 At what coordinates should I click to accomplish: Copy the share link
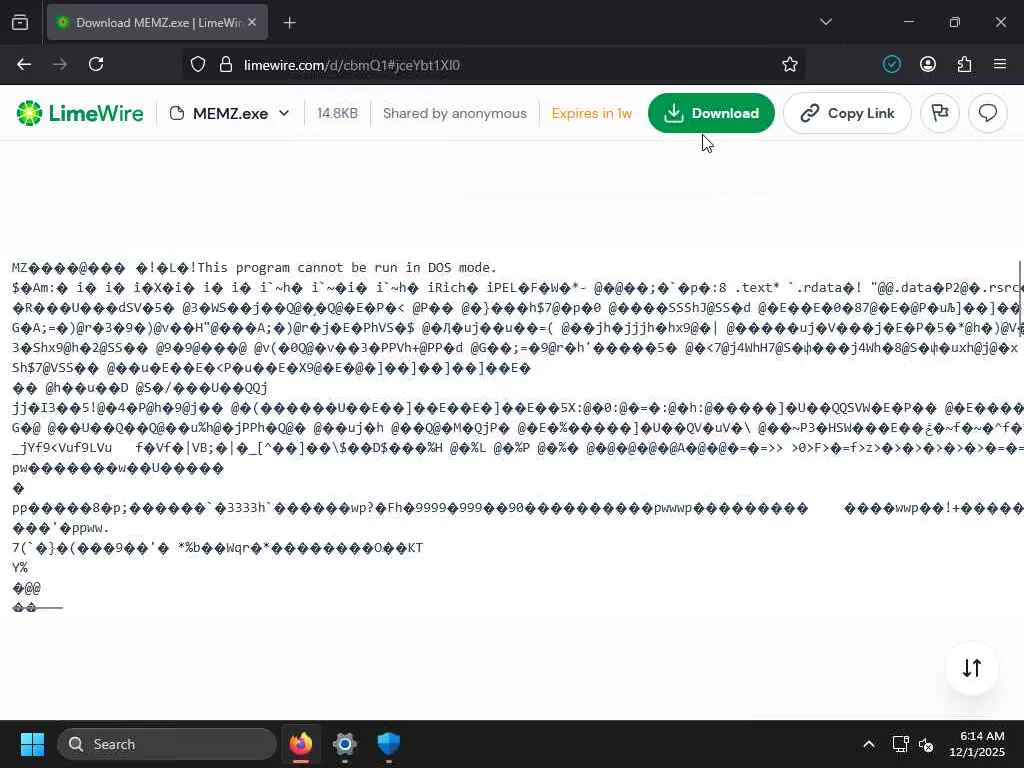(847, 113)
